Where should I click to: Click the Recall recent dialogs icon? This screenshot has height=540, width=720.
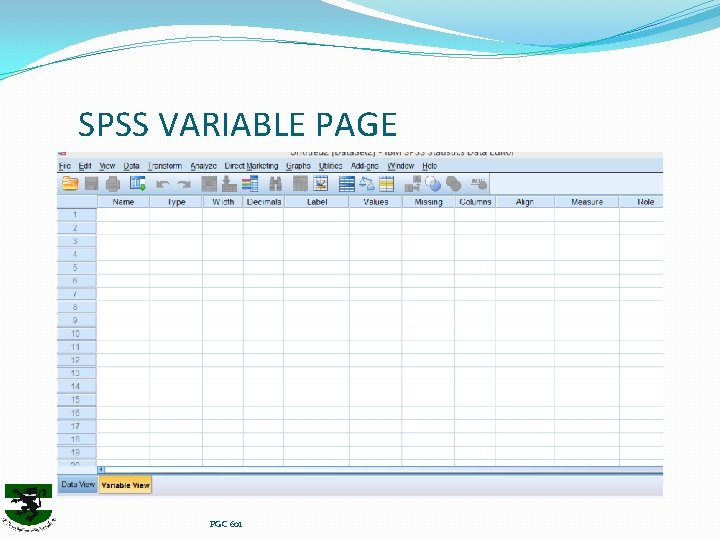tap(137, 184)
